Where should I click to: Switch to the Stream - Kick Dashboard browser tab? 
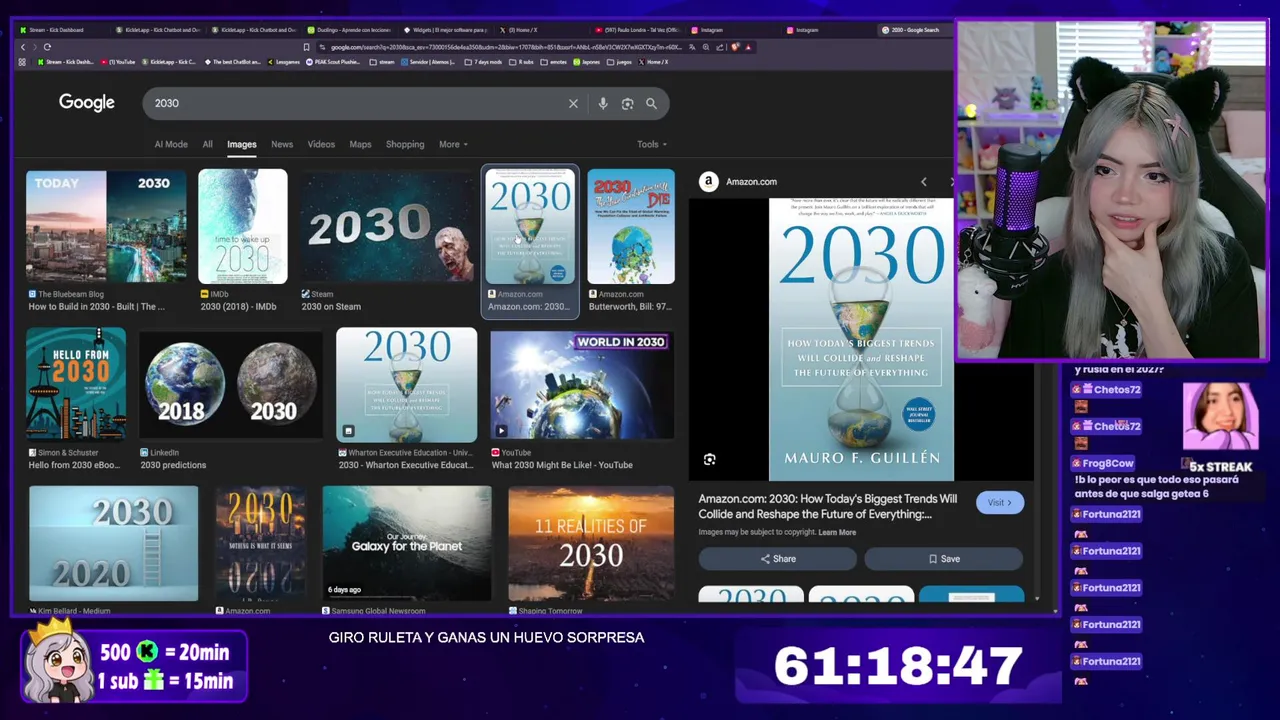(x=60, y=30)
